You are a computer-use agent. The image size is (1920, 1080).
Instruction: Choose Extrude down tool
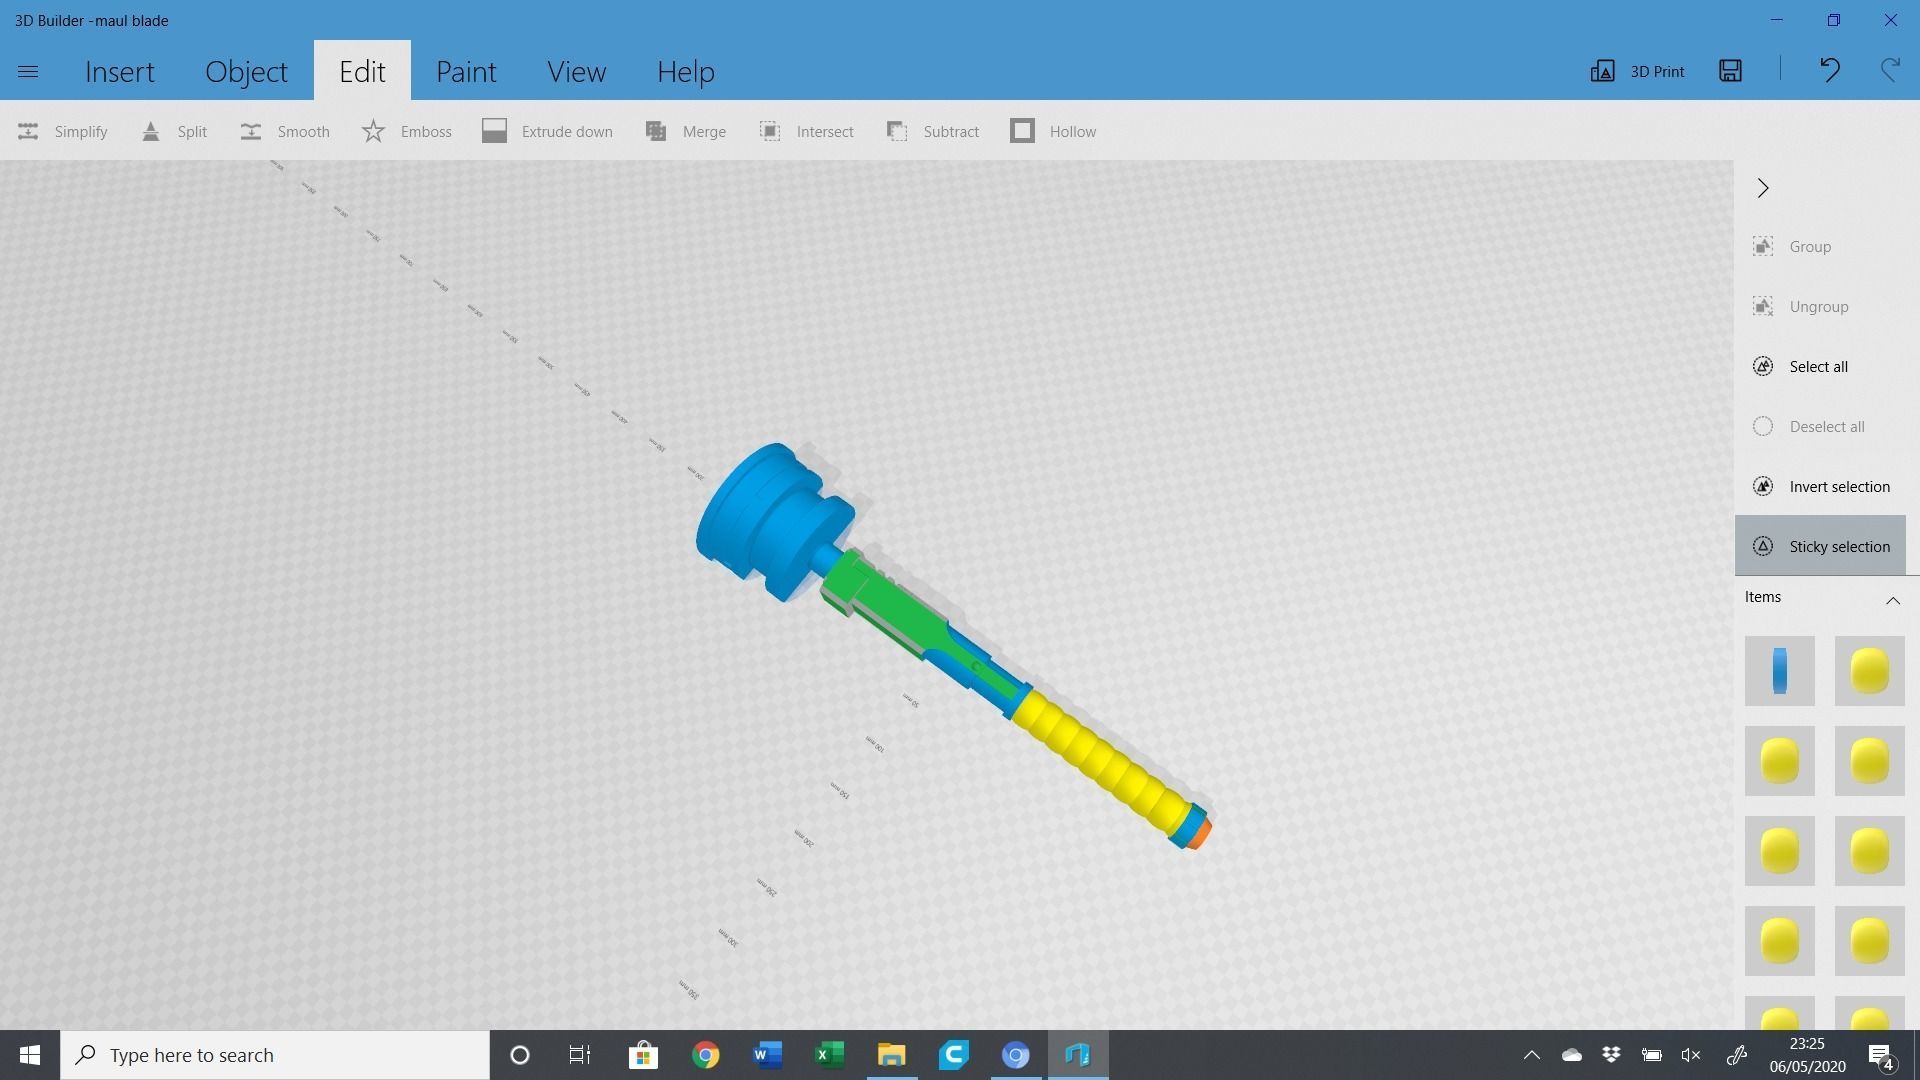[547, 131]
